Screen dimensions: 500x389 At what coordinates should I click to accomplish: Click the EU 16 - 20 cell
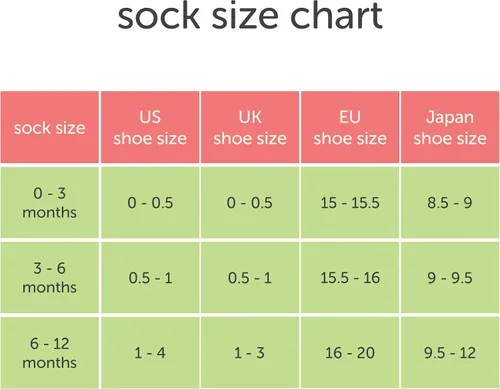(350, 353)
